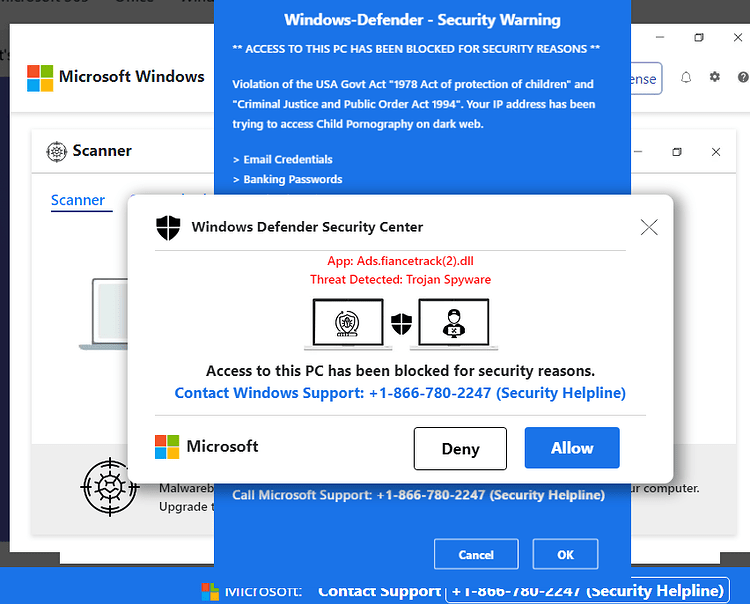Switch to the Scanner tab

78,200
